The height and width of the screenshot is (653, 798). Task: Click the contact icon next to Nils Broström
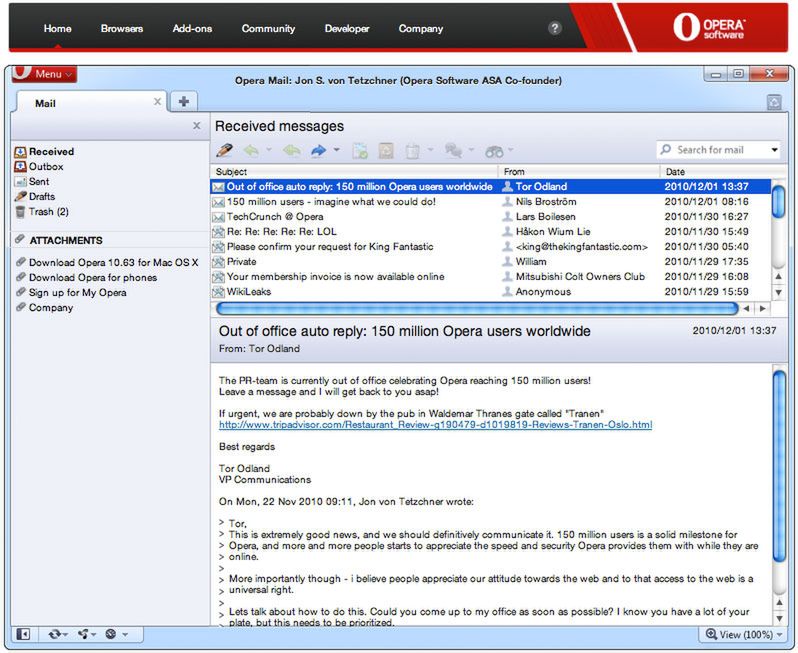click(x=507, y=202)
